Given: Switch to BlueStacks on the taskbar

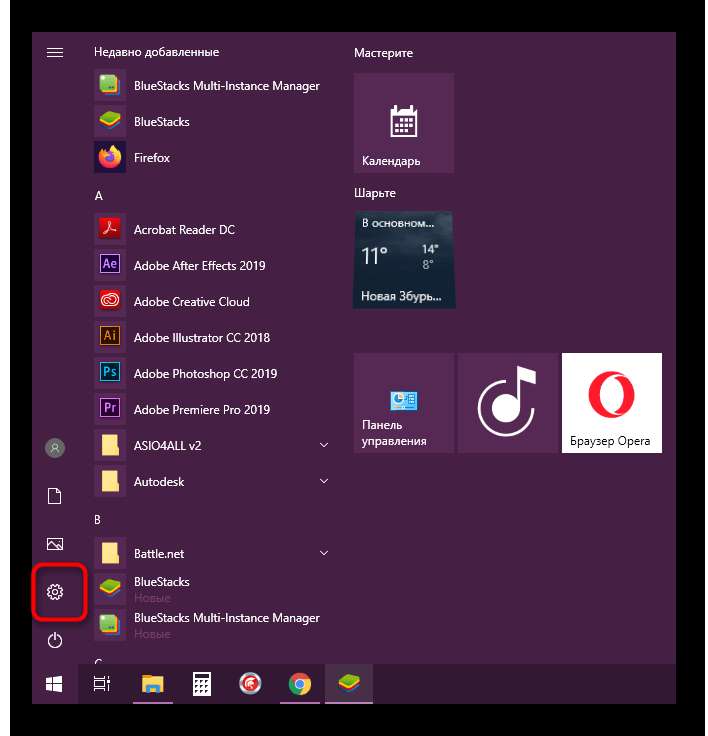Looking at the screenshot, I should click(349, 684).
